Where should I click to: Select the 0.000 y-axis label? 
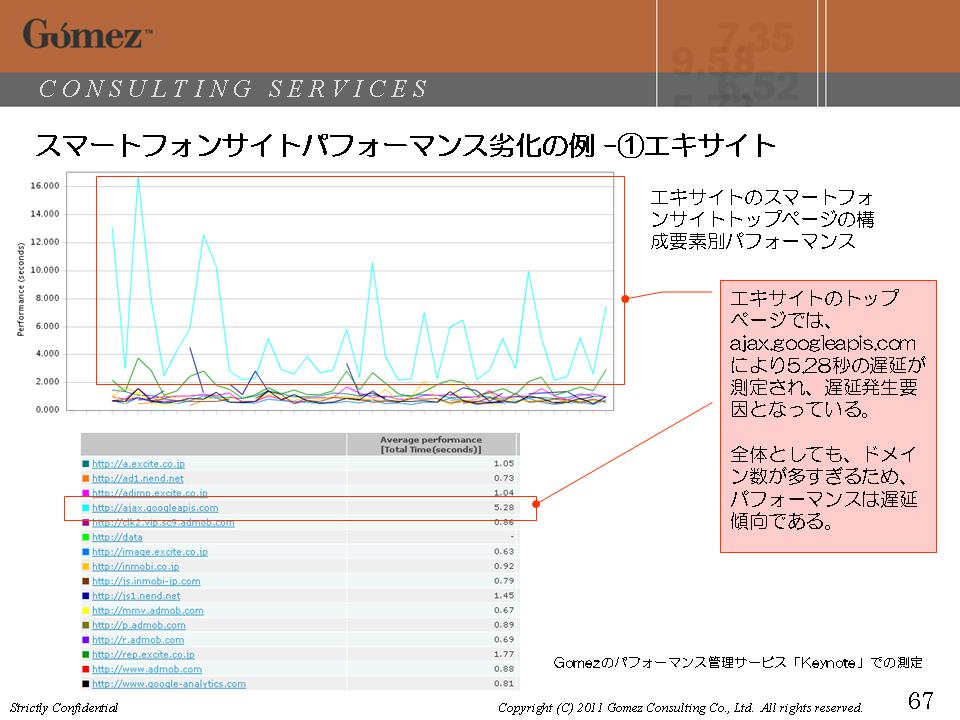[x=47, y=410]
